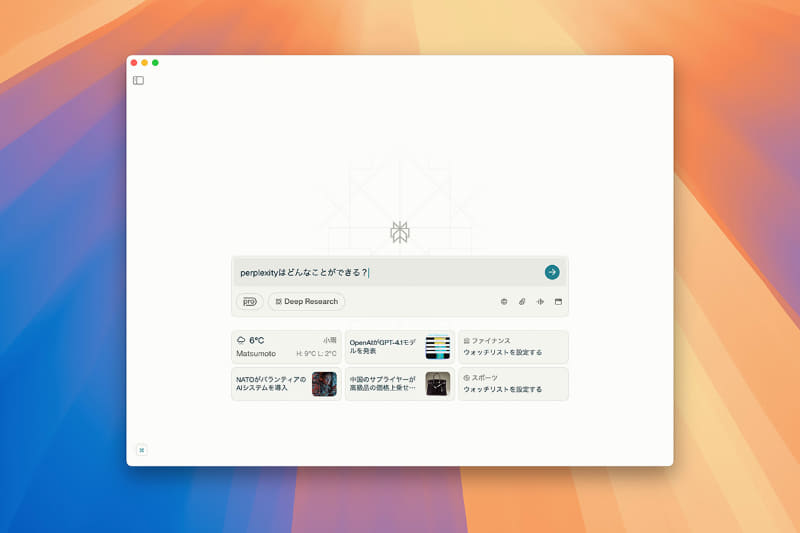Toggle the sidebar panel icon
The height and width of the screenshot is (533, 800).
tap(138, 81)
